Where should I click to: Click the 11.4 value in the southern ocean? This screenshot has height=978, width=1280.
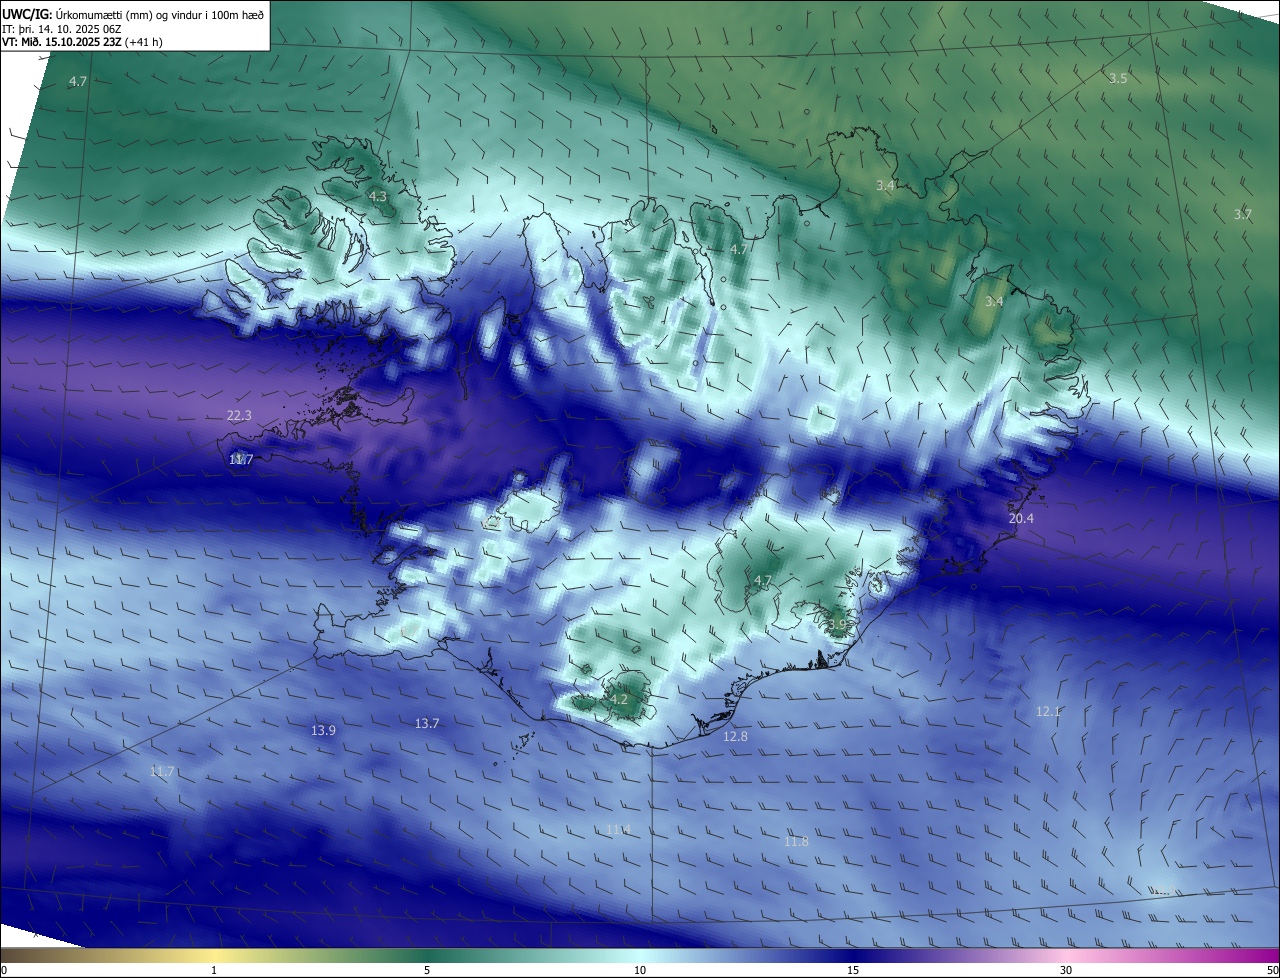(x=618, y=830)
